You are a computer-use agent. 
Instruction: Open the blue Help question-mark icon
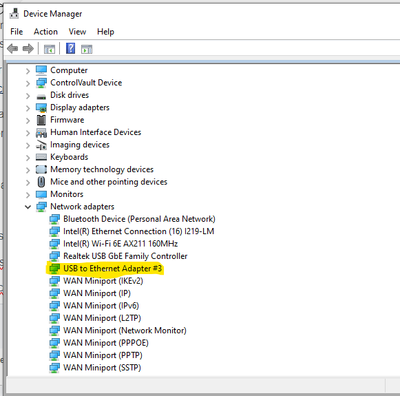tap(70, 49)
